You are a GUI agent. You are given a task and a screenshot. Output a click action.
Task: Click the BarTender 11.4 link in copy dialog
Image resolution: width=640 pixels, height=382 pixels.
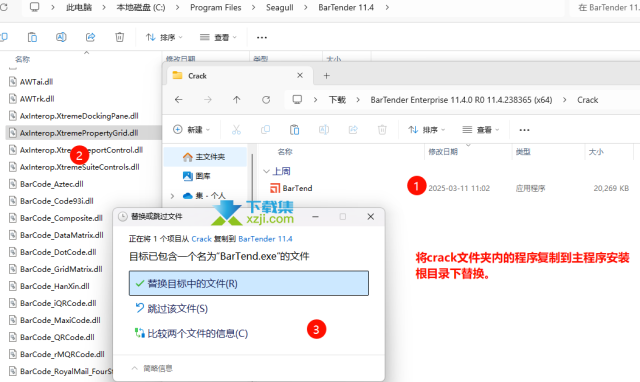[265, 239]
